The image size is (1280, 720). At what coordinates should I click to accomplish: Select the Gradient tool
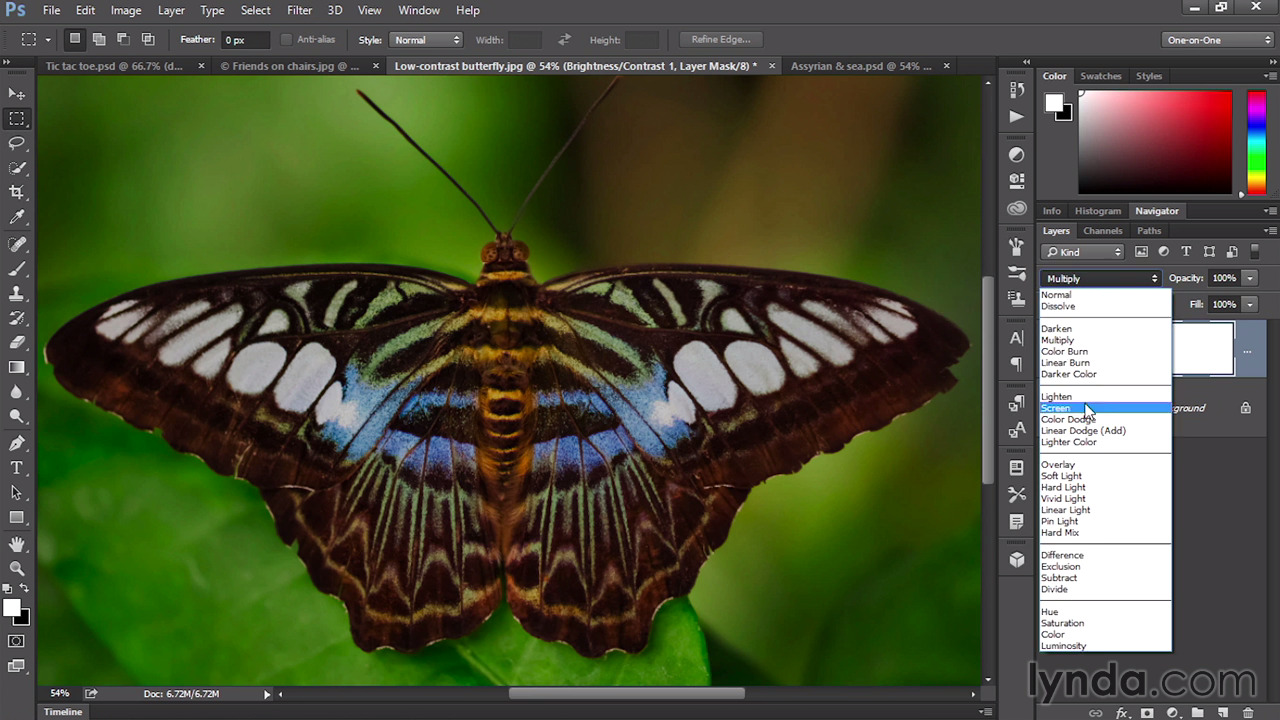coord(17,368)
